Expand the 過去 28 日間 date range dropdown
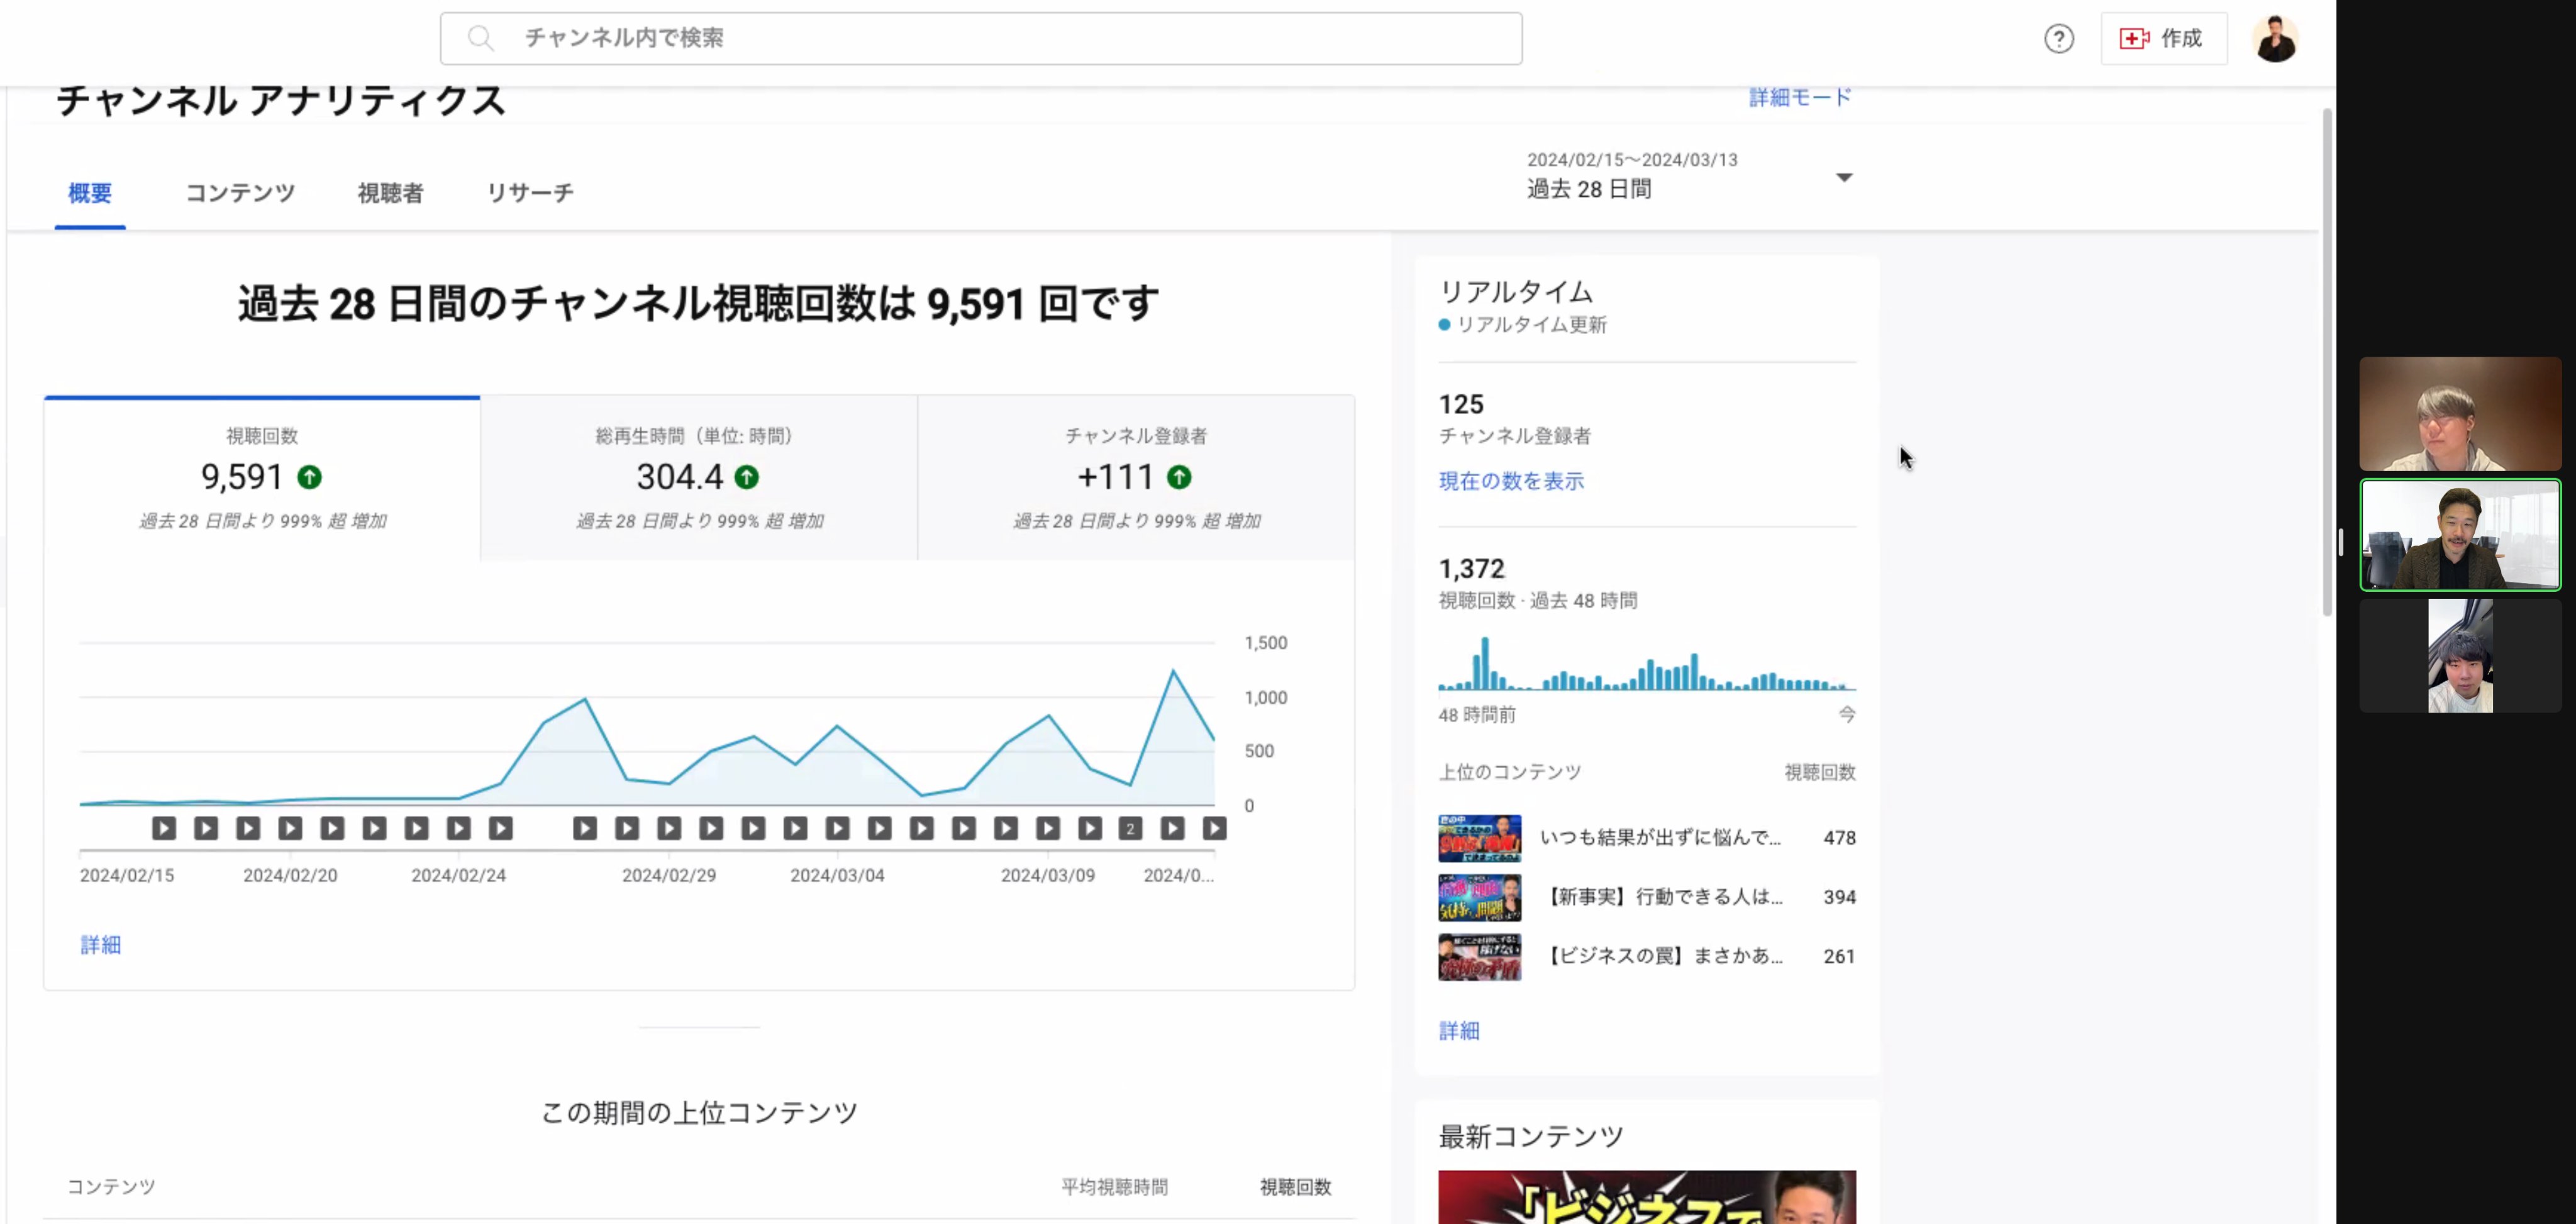This screenshot has width=2576, height=1224. point(1843,178)
